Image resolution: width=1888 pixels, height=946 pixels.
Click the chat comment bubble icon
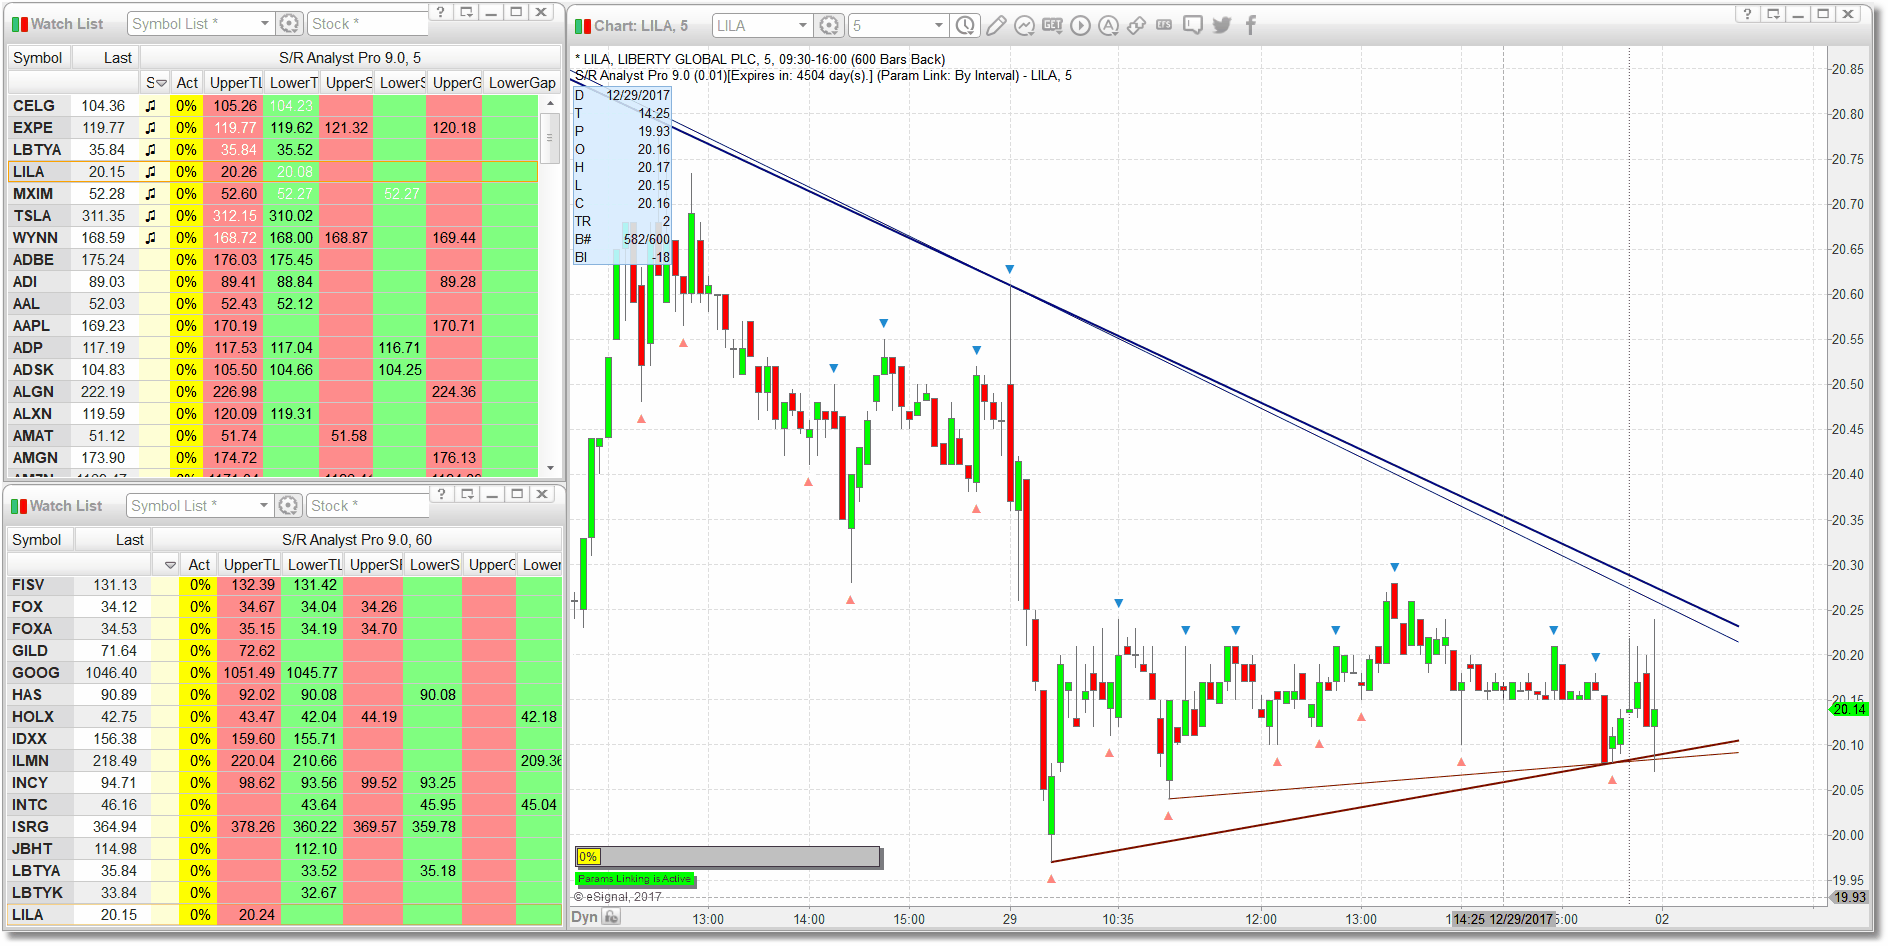coord(1193,25)
